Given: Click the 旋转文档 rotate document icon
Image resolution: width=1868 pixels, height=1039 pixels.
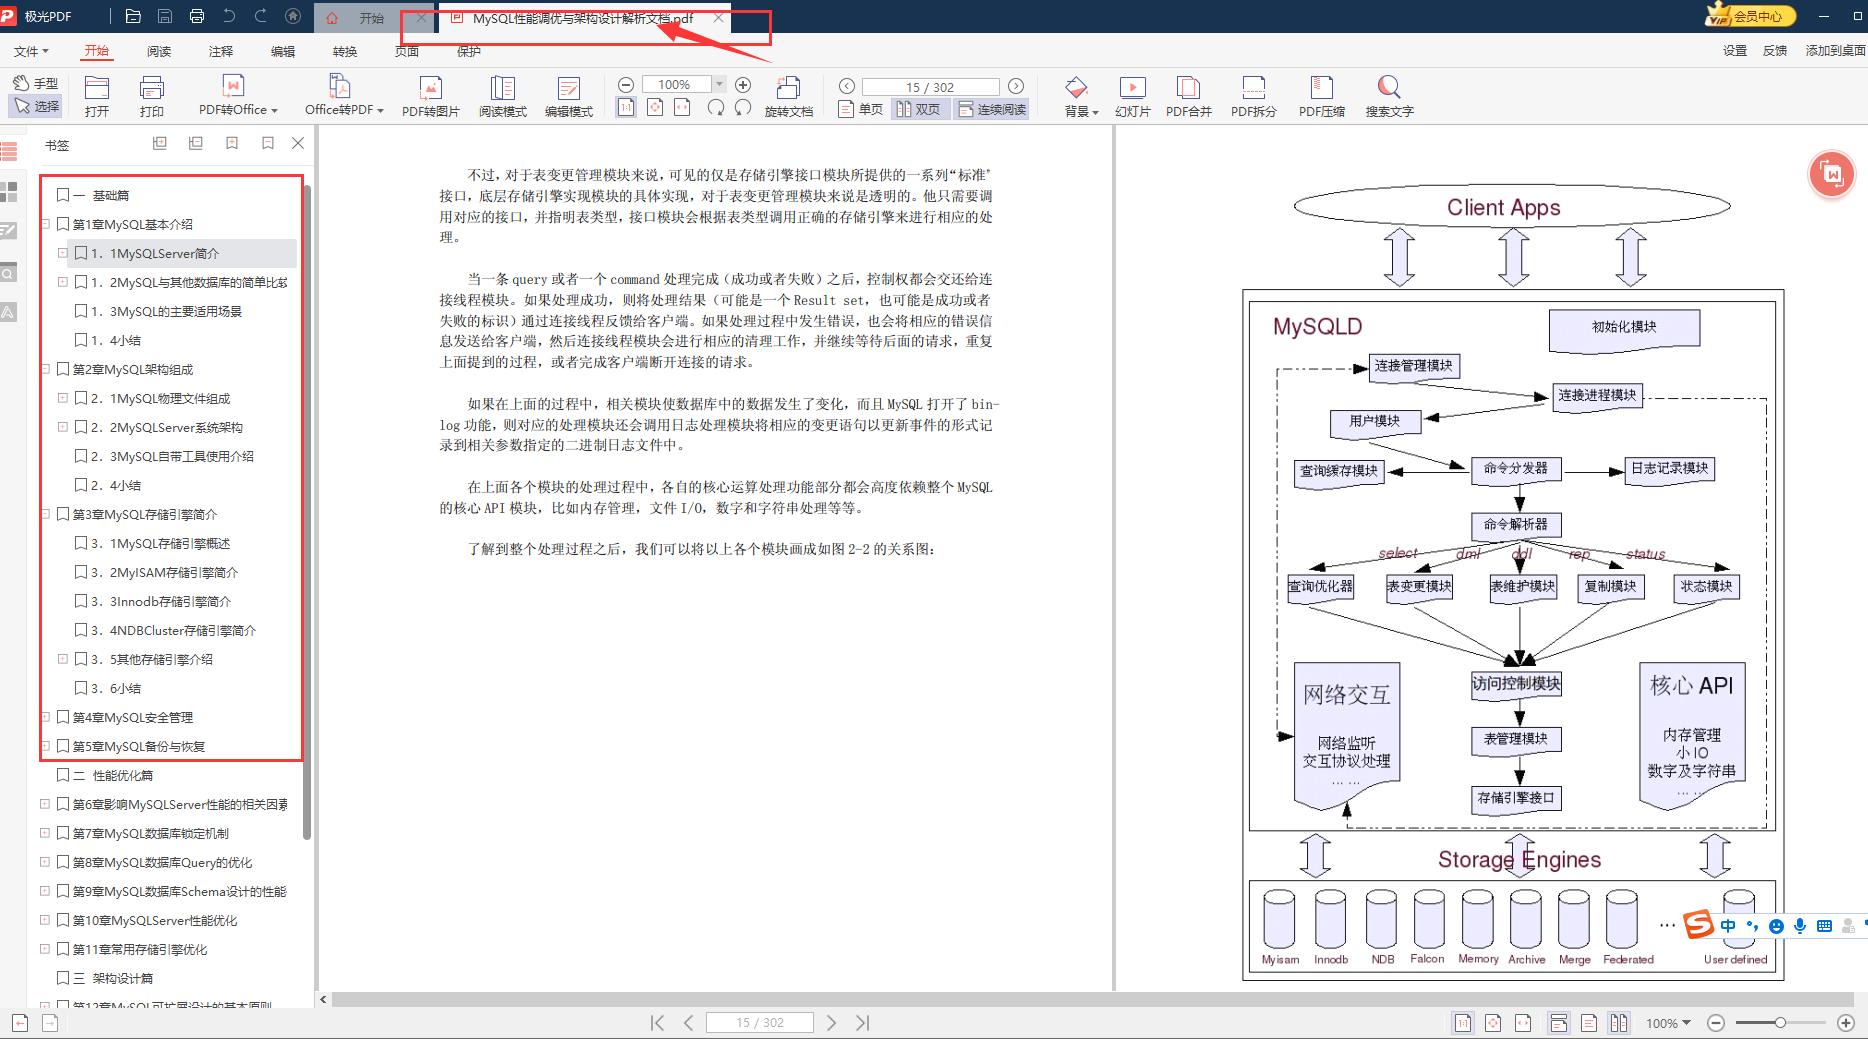Looking at the screenshot, I should coord(789,96).
